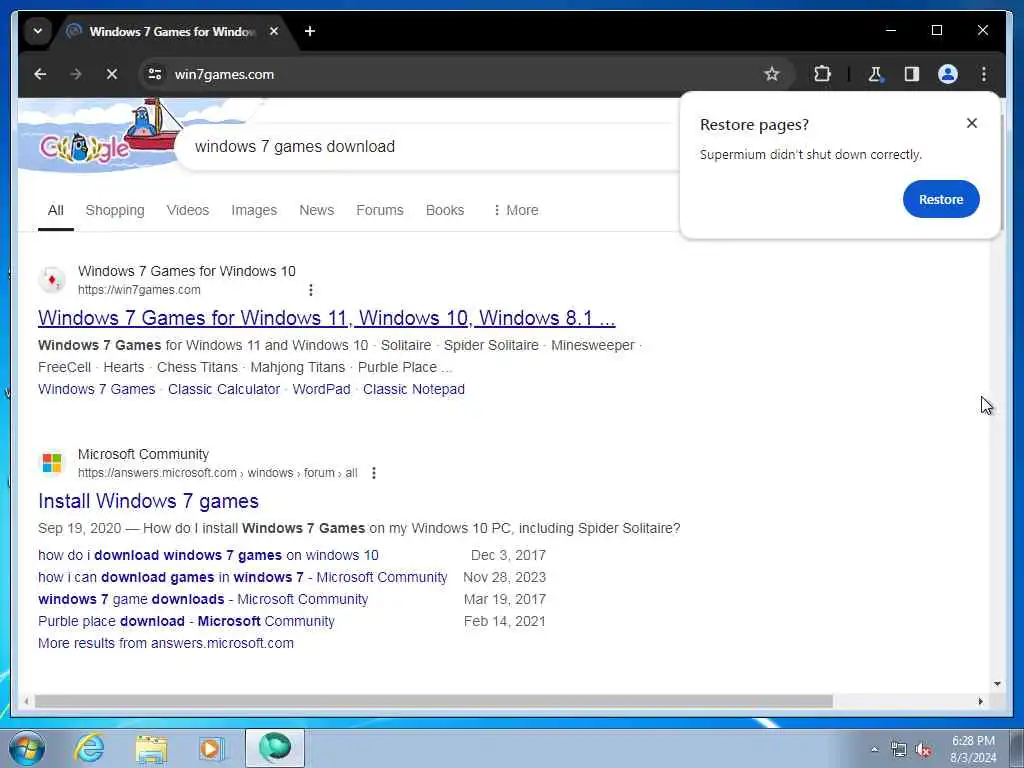Image resolution: width=1024 pixels, height=768 pixels.
Task: Click the horizontal scrollbar left arrow
Action: (26, 701)
